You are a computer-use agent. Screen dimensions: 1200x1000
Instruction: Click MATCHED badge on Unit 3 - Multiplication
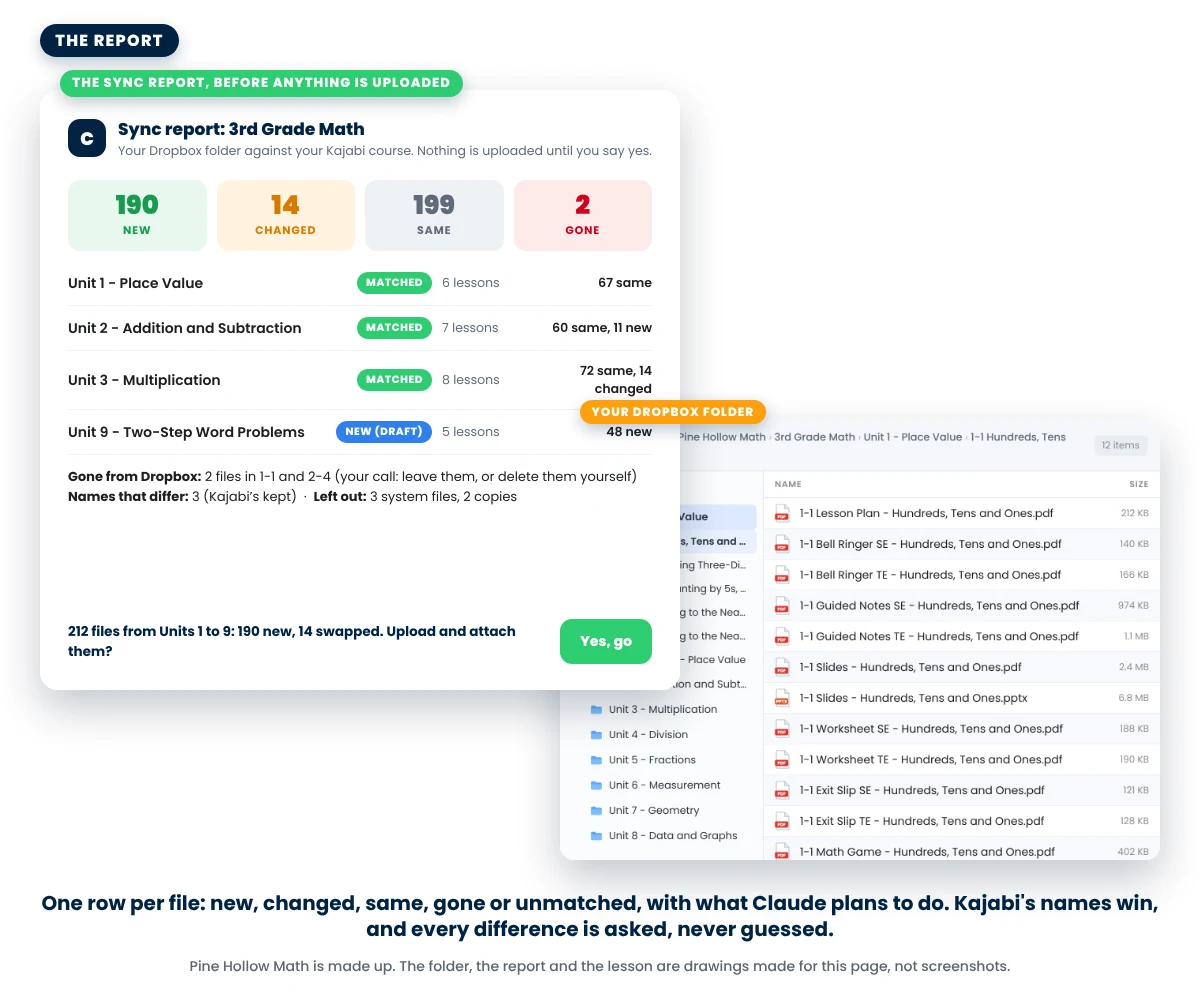(x=394, y=380)
